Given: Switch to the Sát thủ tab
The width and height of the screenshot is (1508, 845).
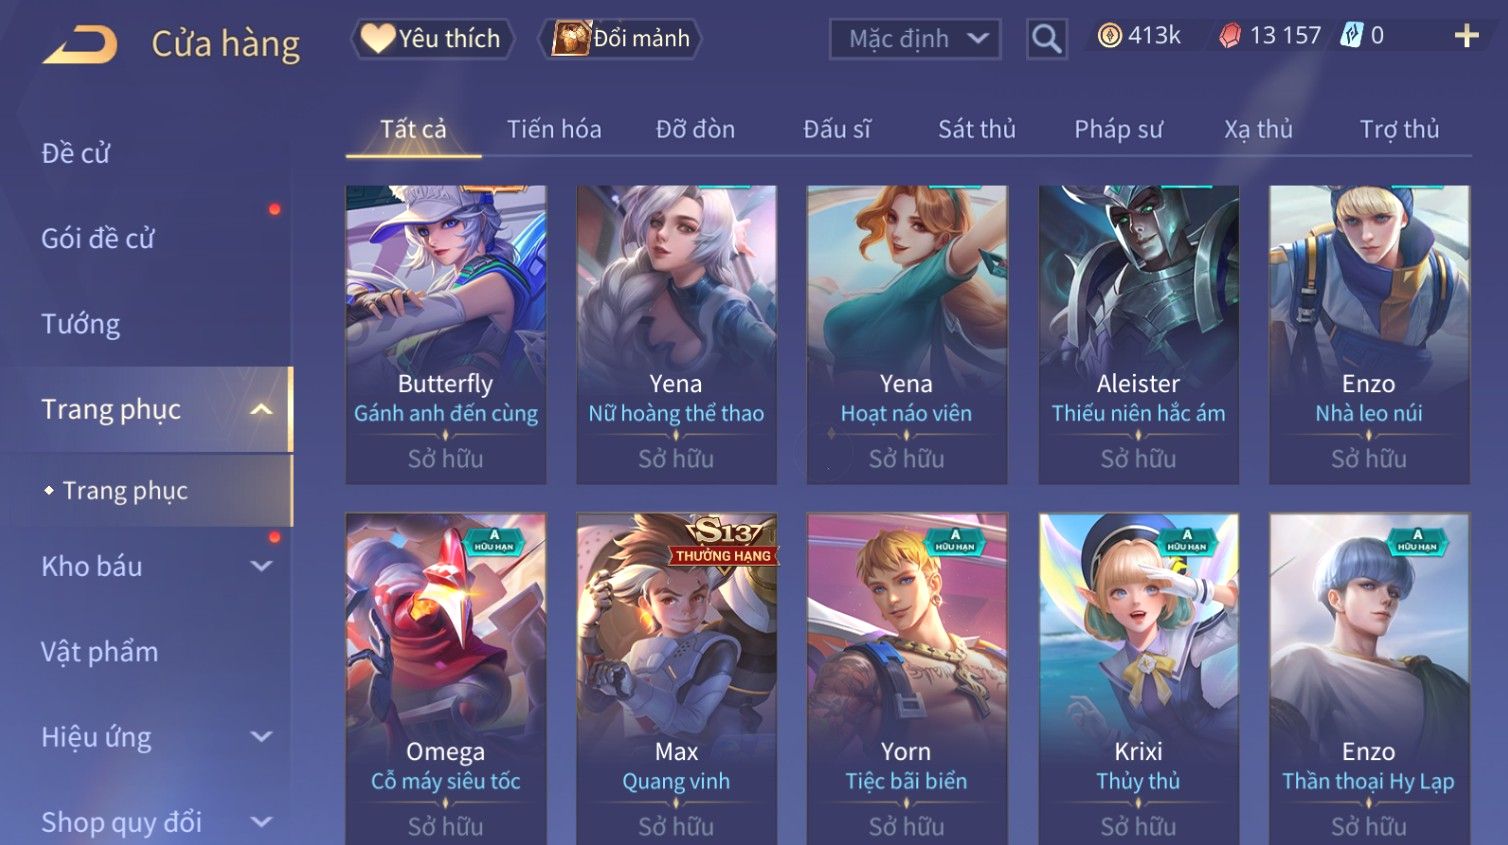Looking at the screenshot, I should click(x=976, y=129).
